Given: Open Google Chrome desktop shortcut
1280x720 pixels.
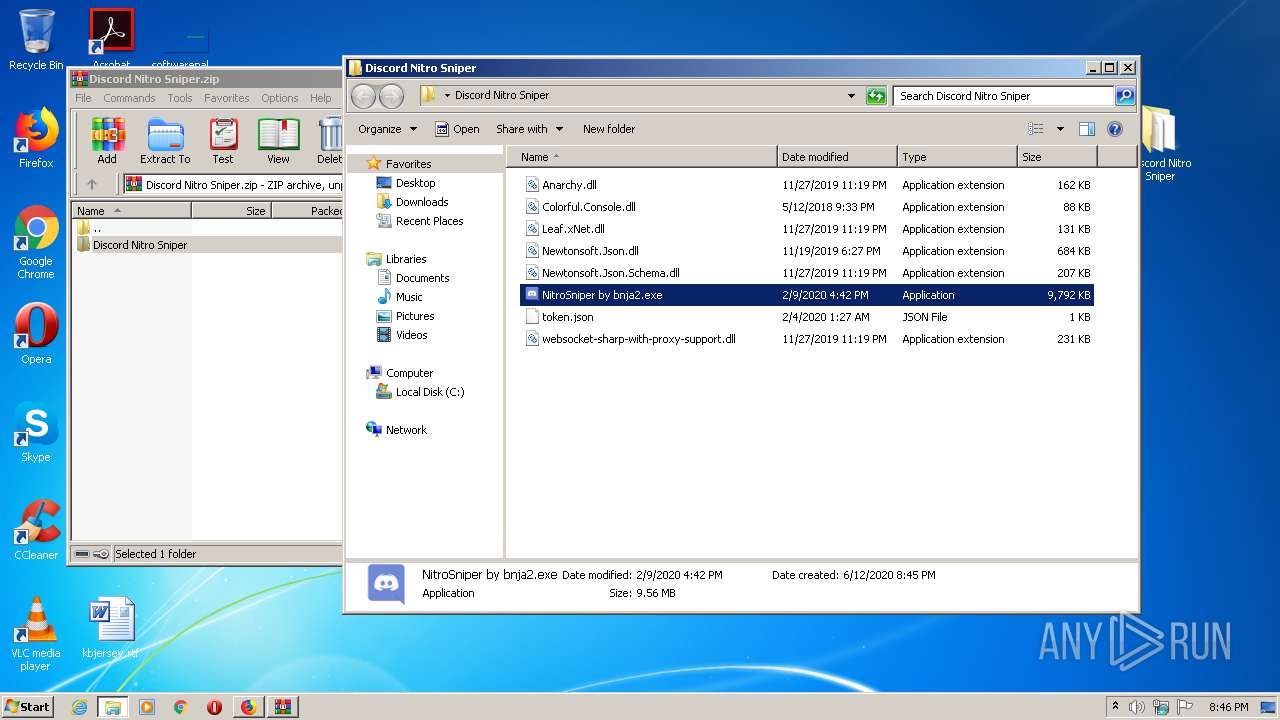Looking at the screenshot, I should pos(36,243).
